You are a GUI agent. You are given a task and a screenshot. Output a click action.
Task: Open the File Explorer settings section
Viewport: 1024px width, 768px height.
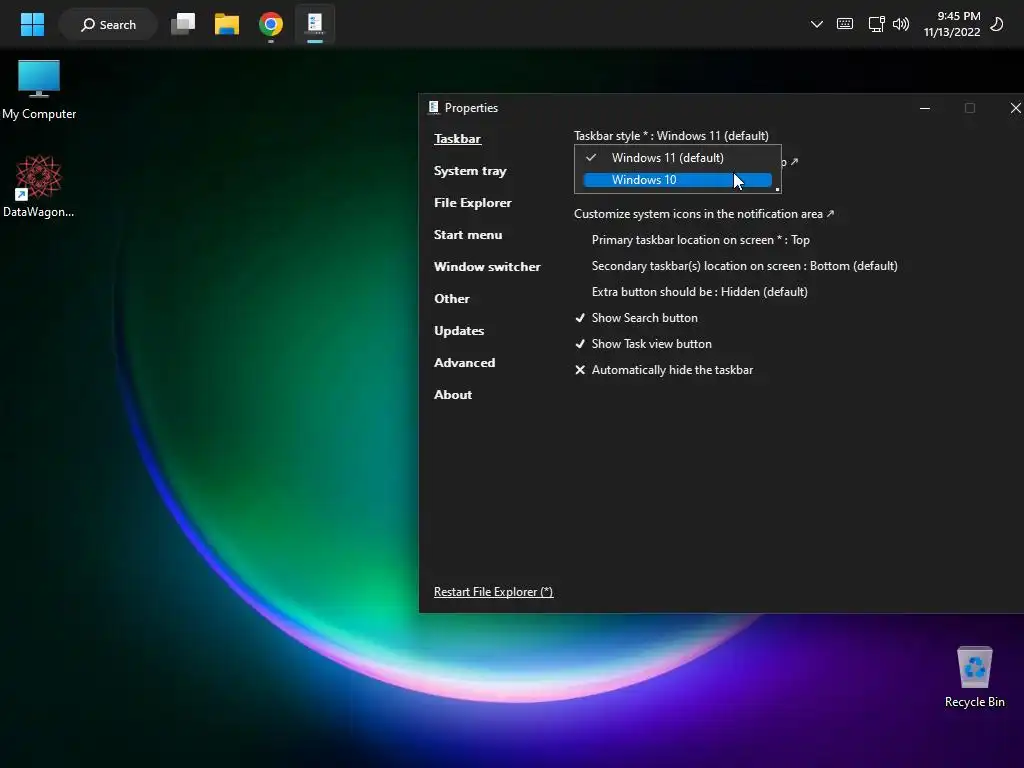(x=473, y=202)
